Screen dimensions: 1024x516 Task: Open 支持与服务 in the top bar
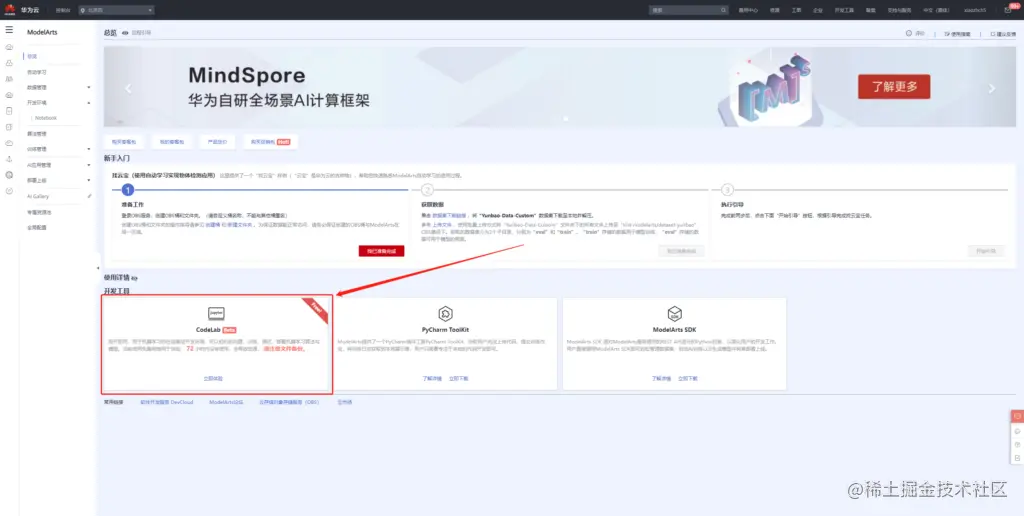[899, 10]
